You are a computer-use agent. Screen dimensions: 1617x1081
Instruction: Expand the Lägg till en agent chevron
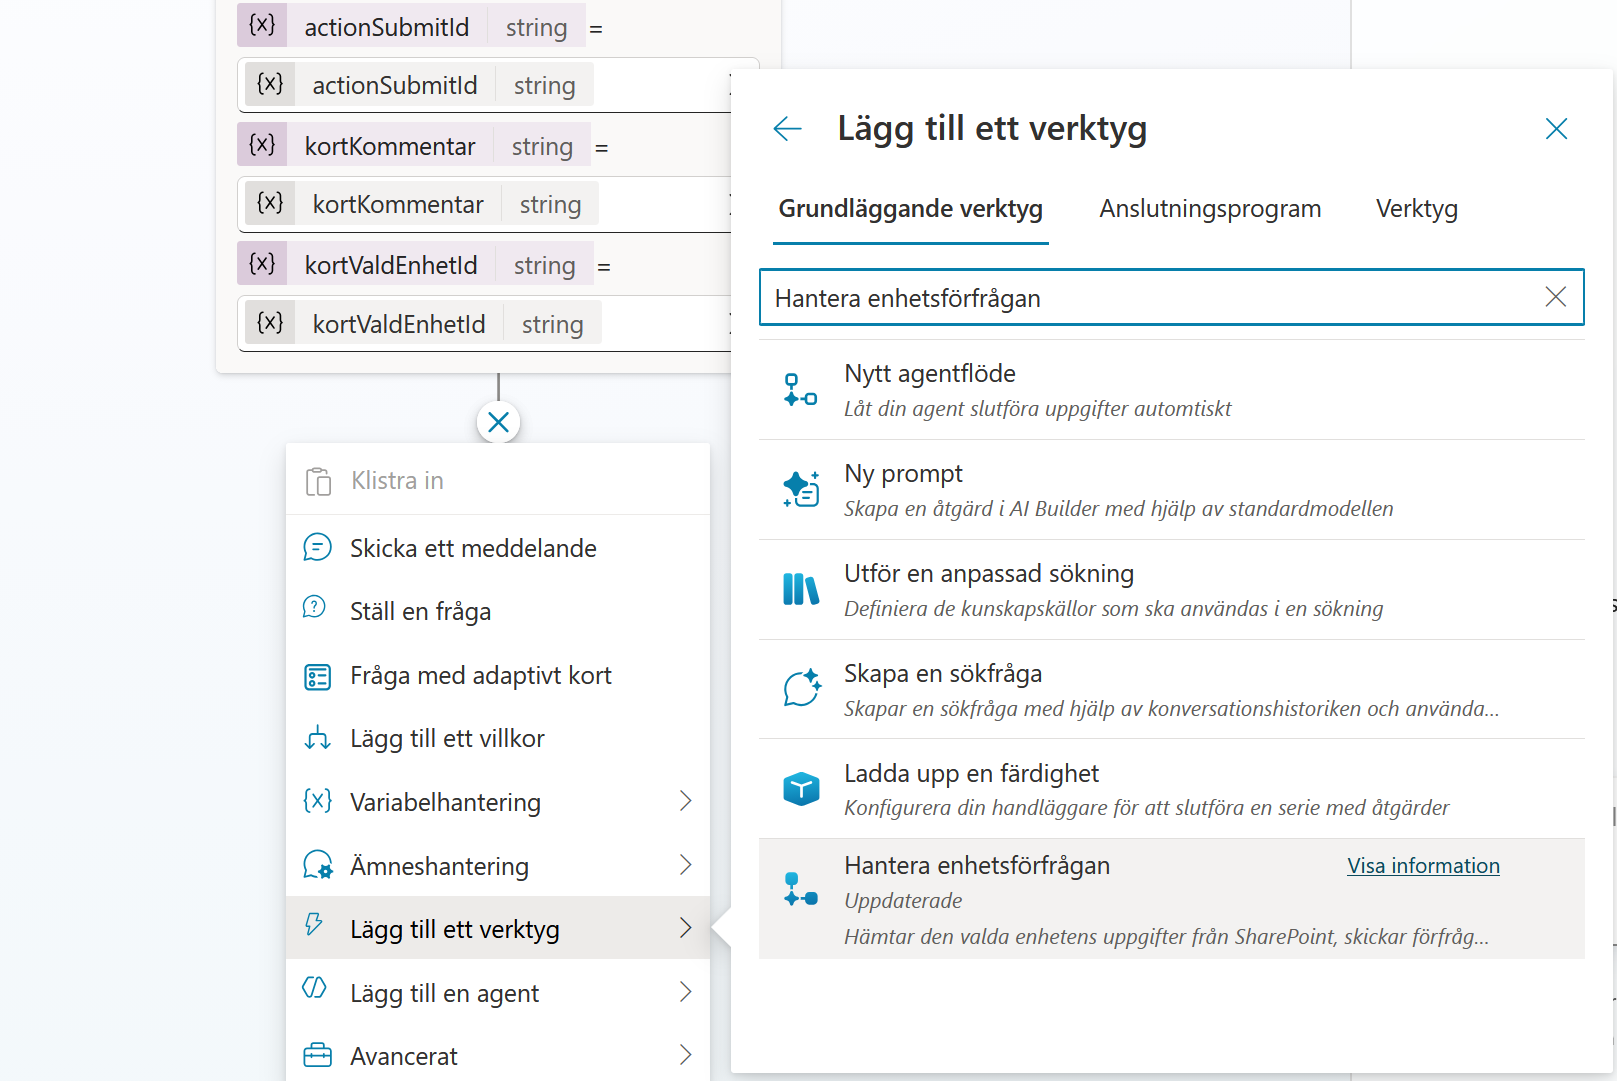685,992
